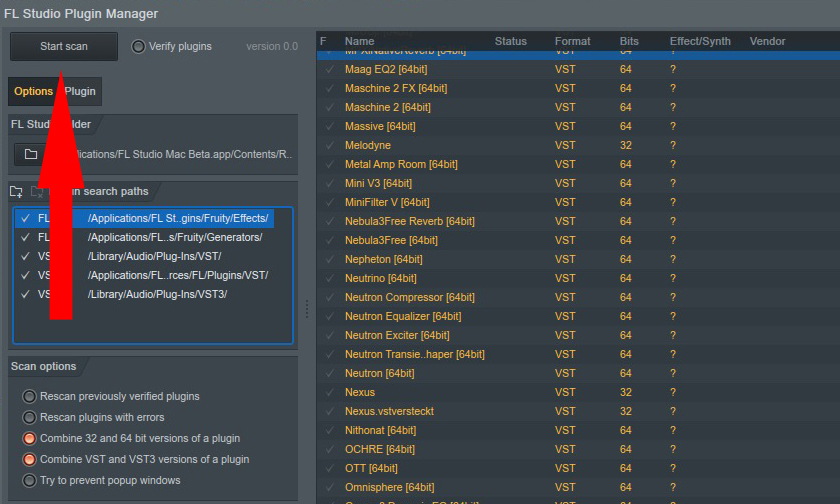Image resolution: width=840 pixels, height=504 pixels.
Task: Toggle favorite checkmark for Metal Amp Room
Action: [330, 164]
